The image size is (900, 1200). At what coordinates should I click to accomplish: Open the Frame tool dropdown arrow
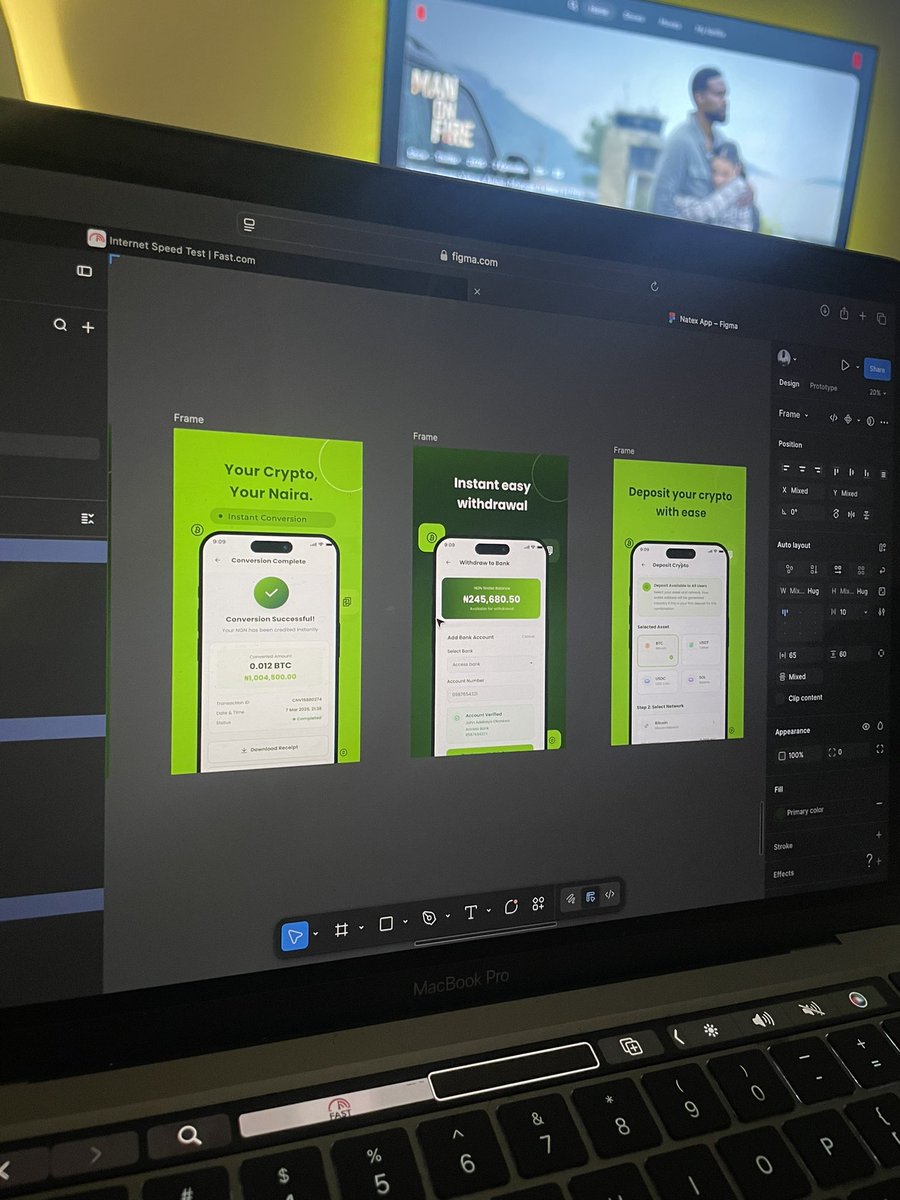pyautogui.click(x=359, y=927)
